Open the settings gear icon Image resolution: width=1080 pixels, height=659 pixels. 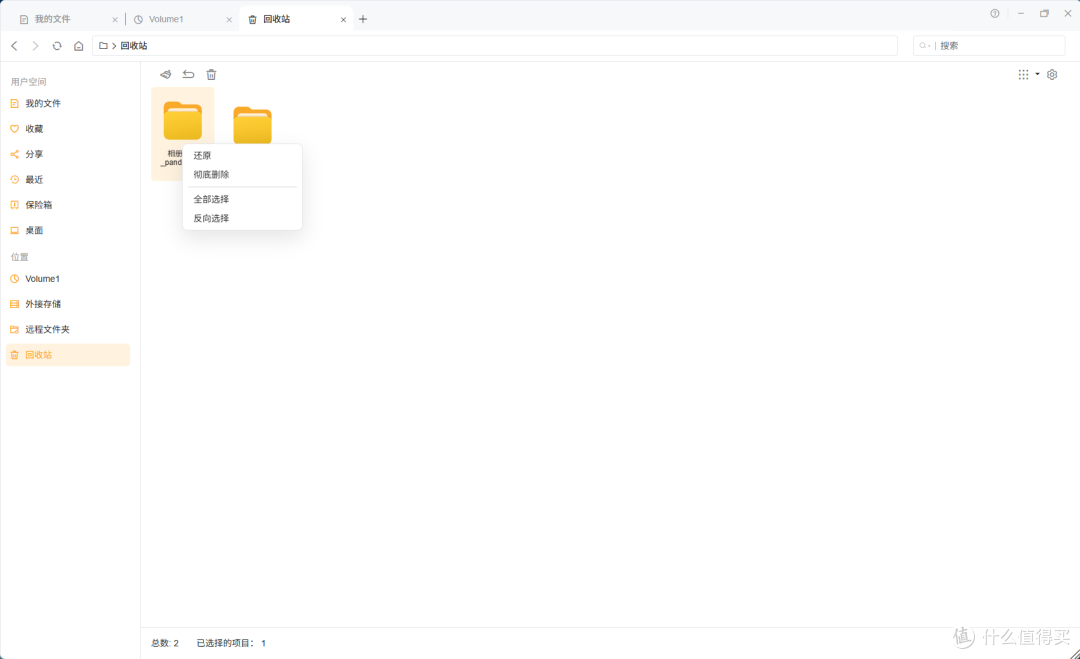point(1052,74)
